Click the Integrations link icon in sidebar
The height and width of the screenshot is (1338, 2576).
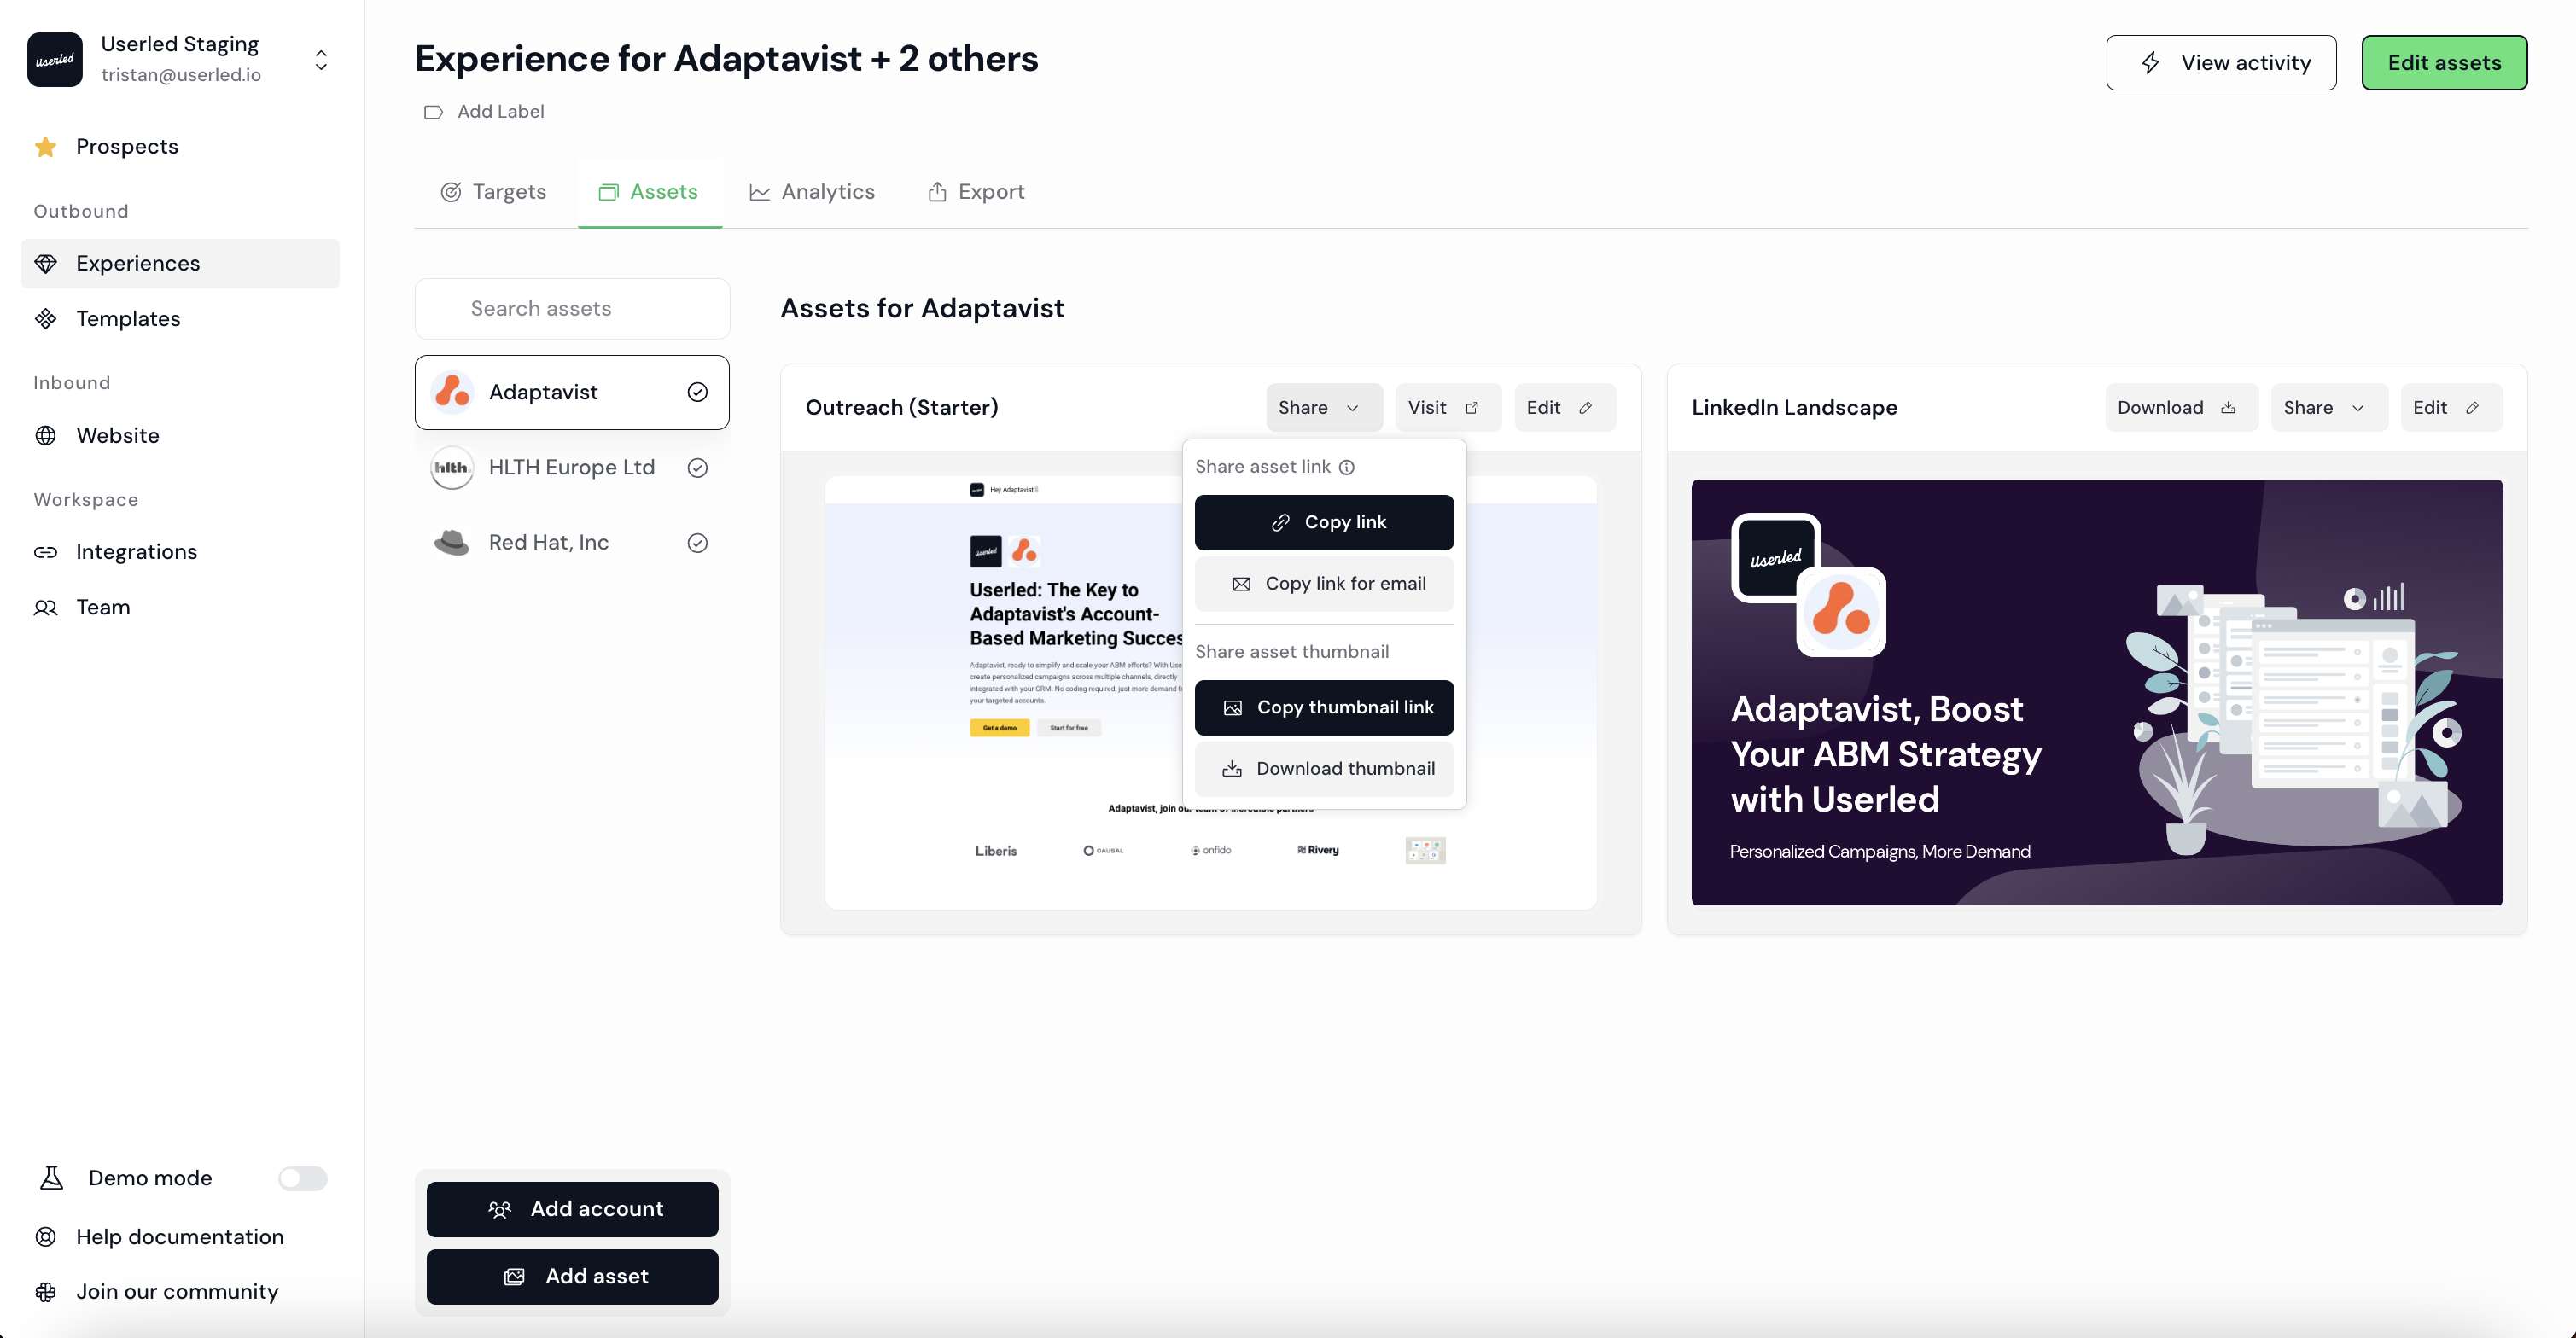pyautogui.click(x=46, y=552)
